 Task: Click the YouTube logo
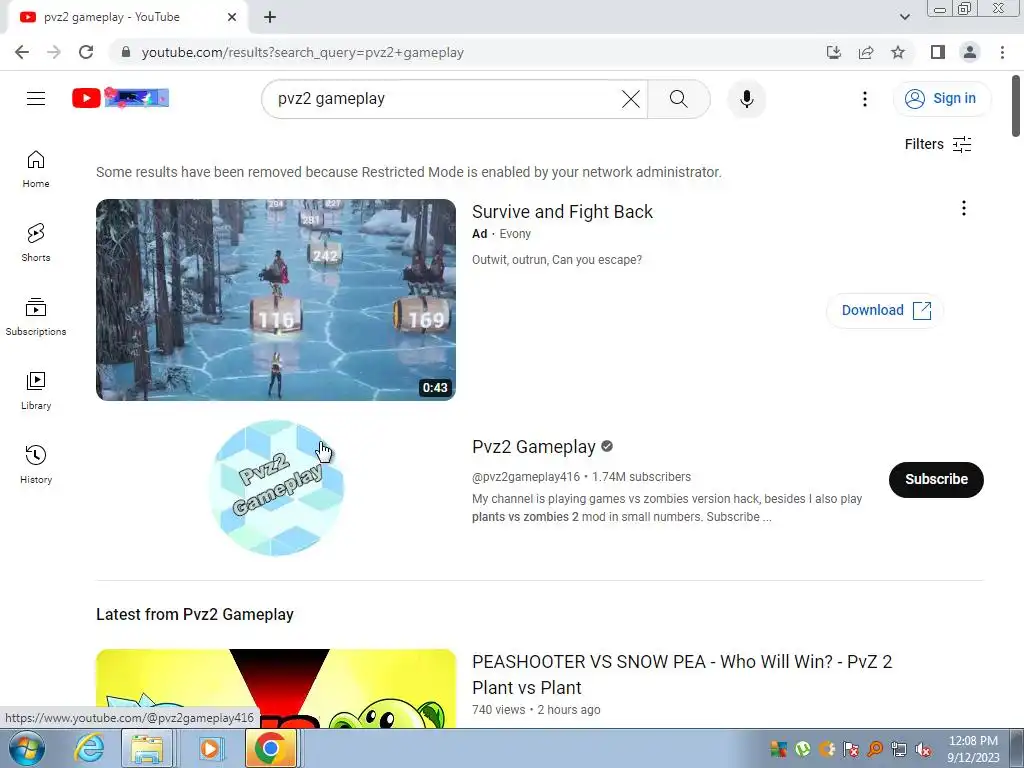[120, 98]
